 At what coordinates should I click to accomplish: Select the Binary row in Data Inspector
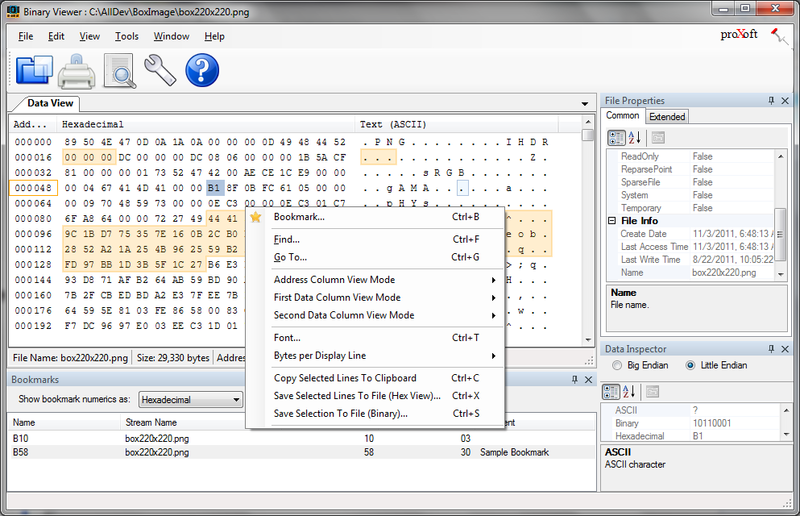pyautogui.click(x=691, y=423)
